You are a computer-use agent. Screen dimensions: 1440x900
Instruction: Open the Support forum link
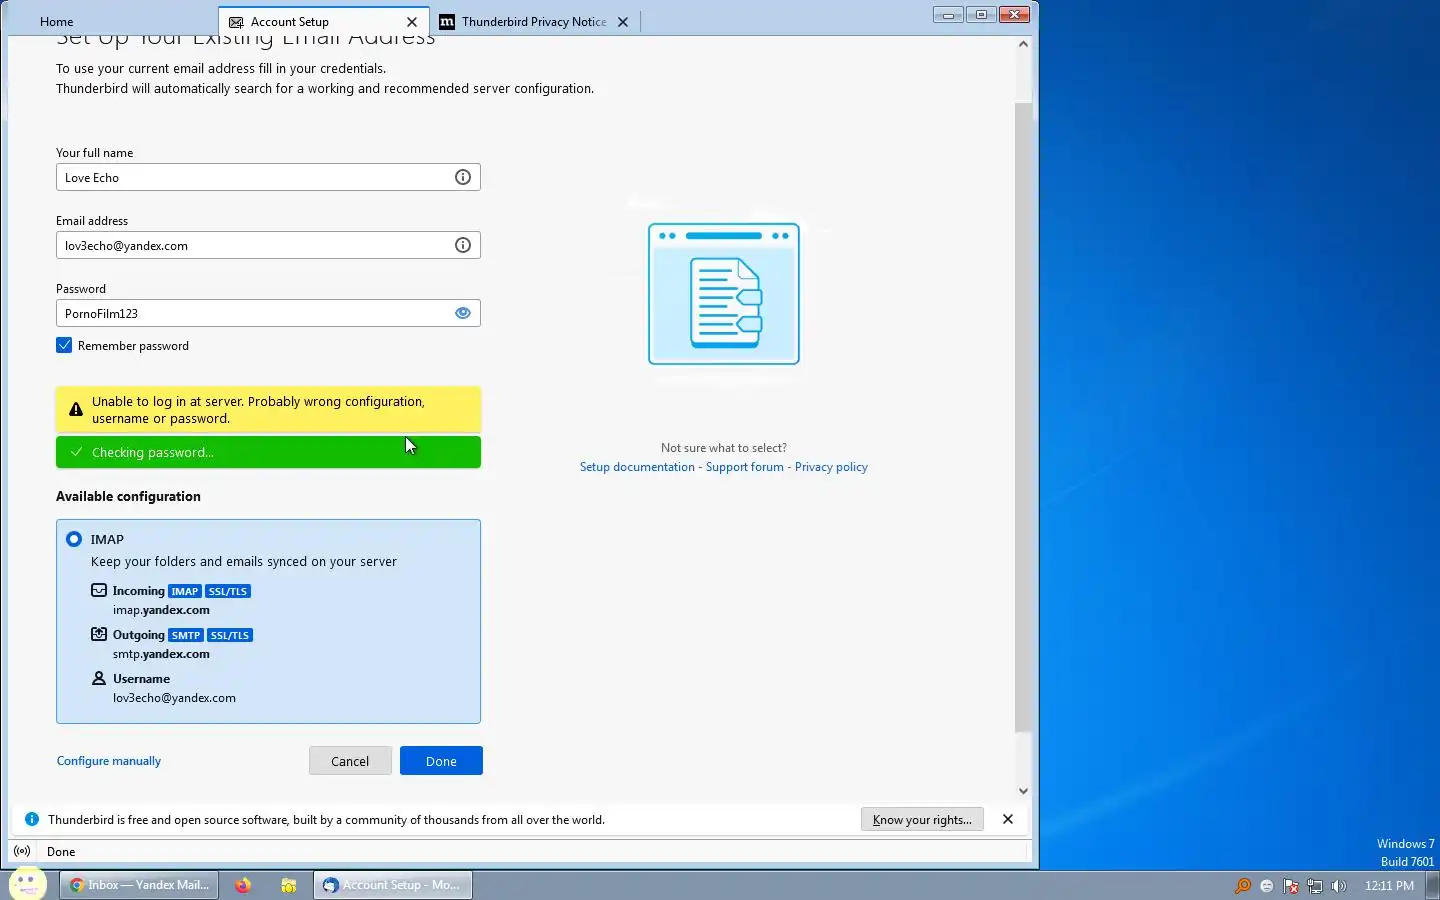click(x=745, y=467)
